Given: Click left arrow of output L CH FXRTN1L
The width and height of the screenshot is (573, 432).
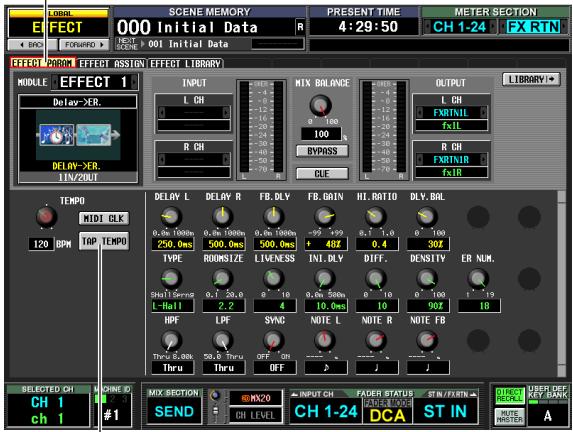Looking at the screenshot, I should click(419, 113).
